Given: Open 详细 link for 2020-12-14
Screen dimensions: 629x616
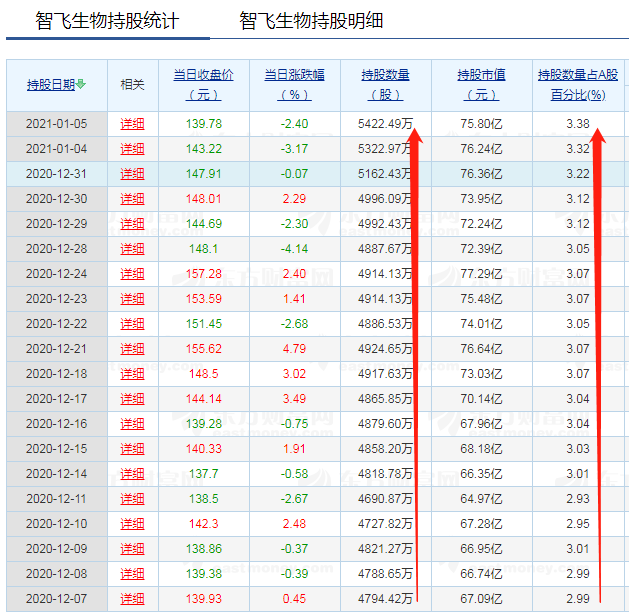Looking at the screenshot, I should click(x=132, y=474).
